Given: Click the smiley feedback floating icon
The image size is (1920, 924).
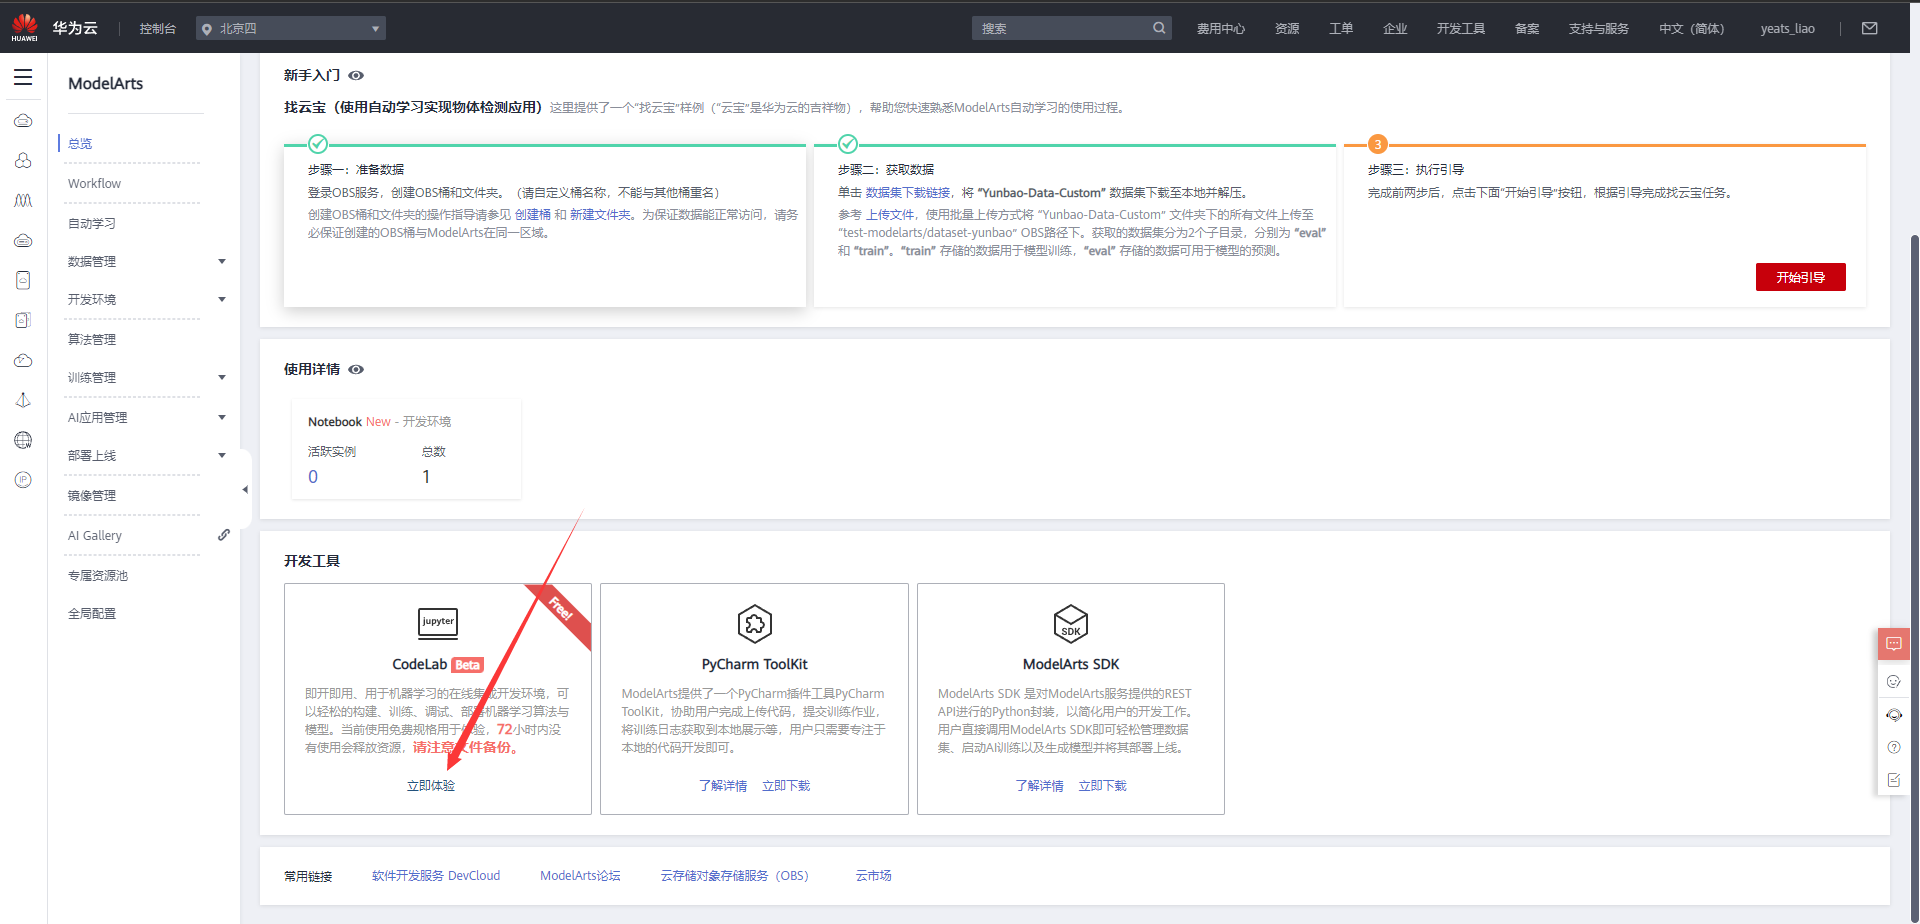Looking at the screenshot, I should (x=1894, y=682).
